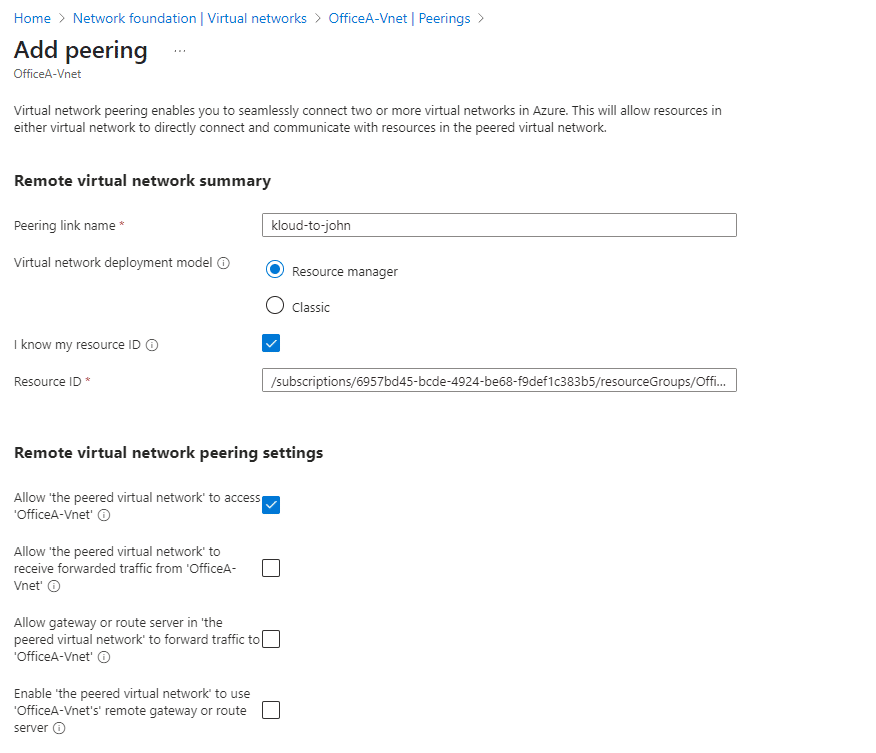Uncheck the I know my resource ID checkbox

pyautogui.click(x=271, y=344)
